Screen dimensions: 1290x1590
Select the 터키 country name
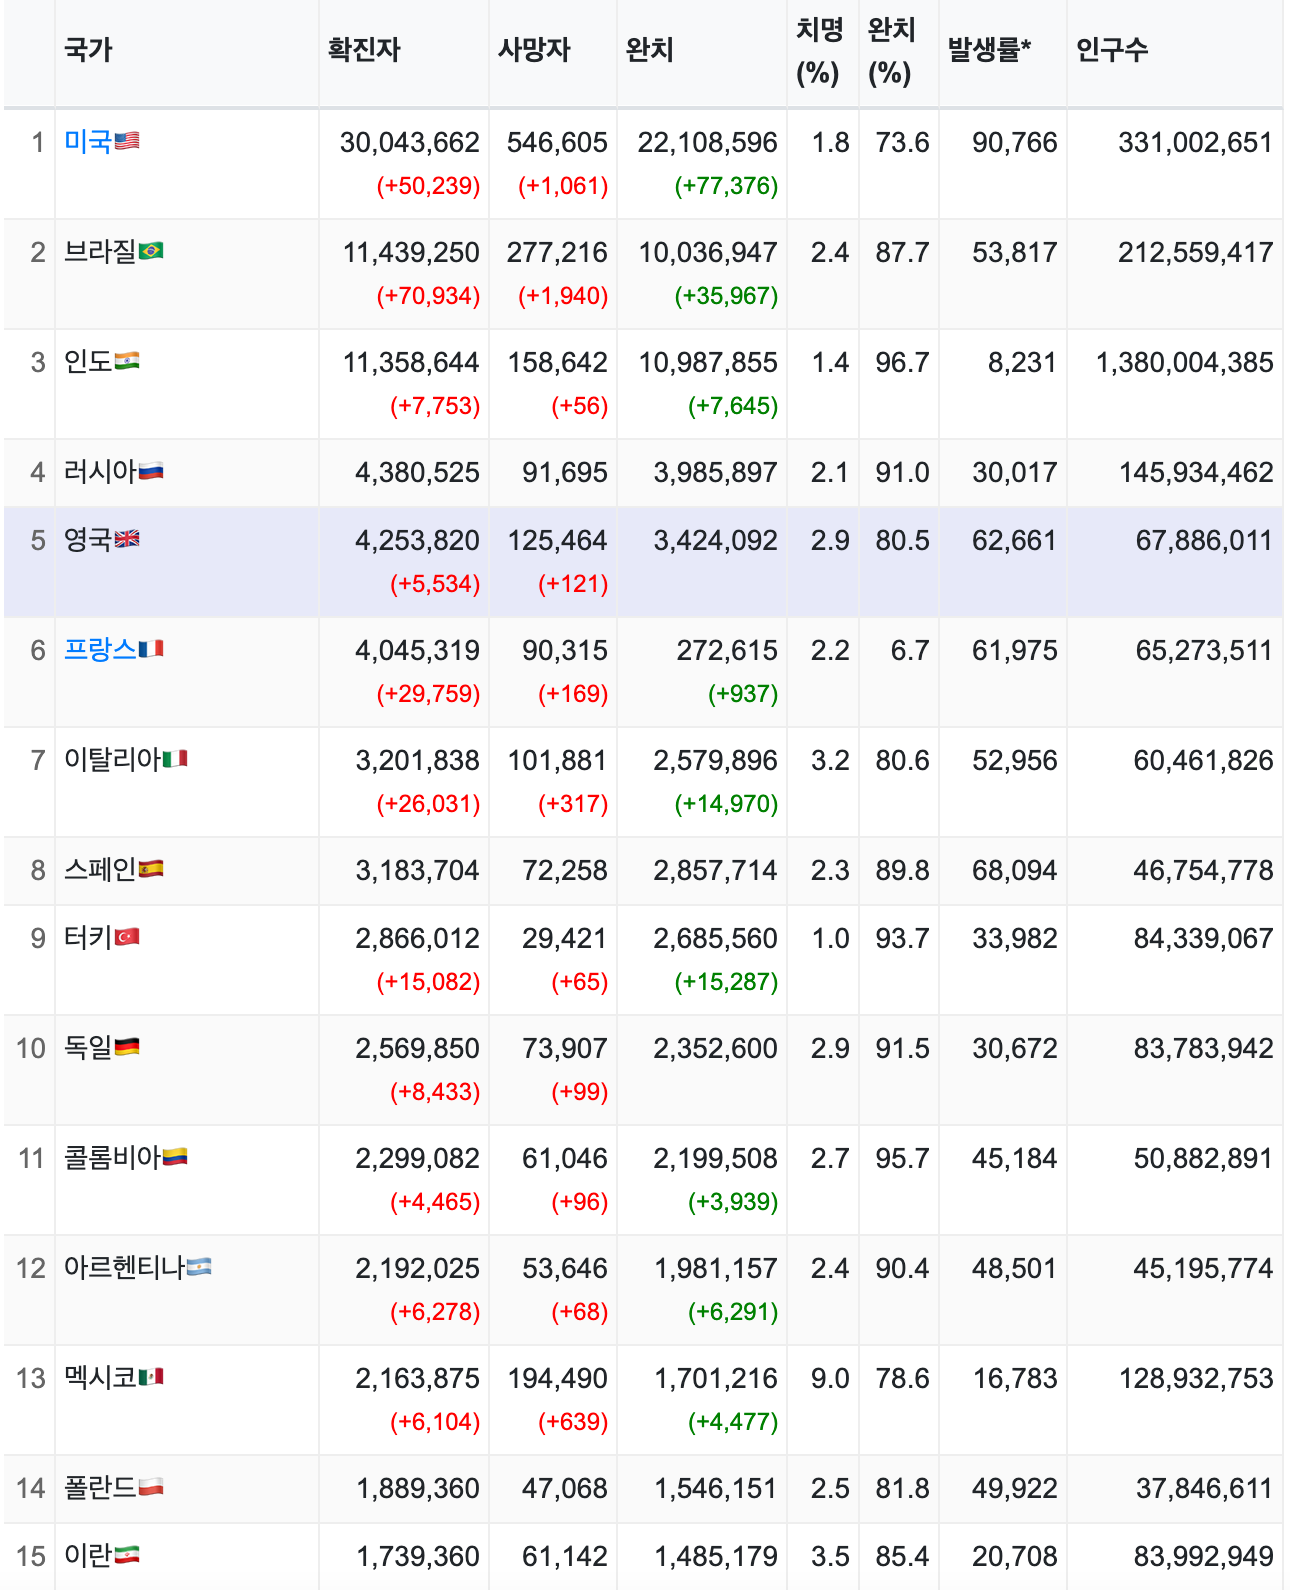(x=88, y=937)
